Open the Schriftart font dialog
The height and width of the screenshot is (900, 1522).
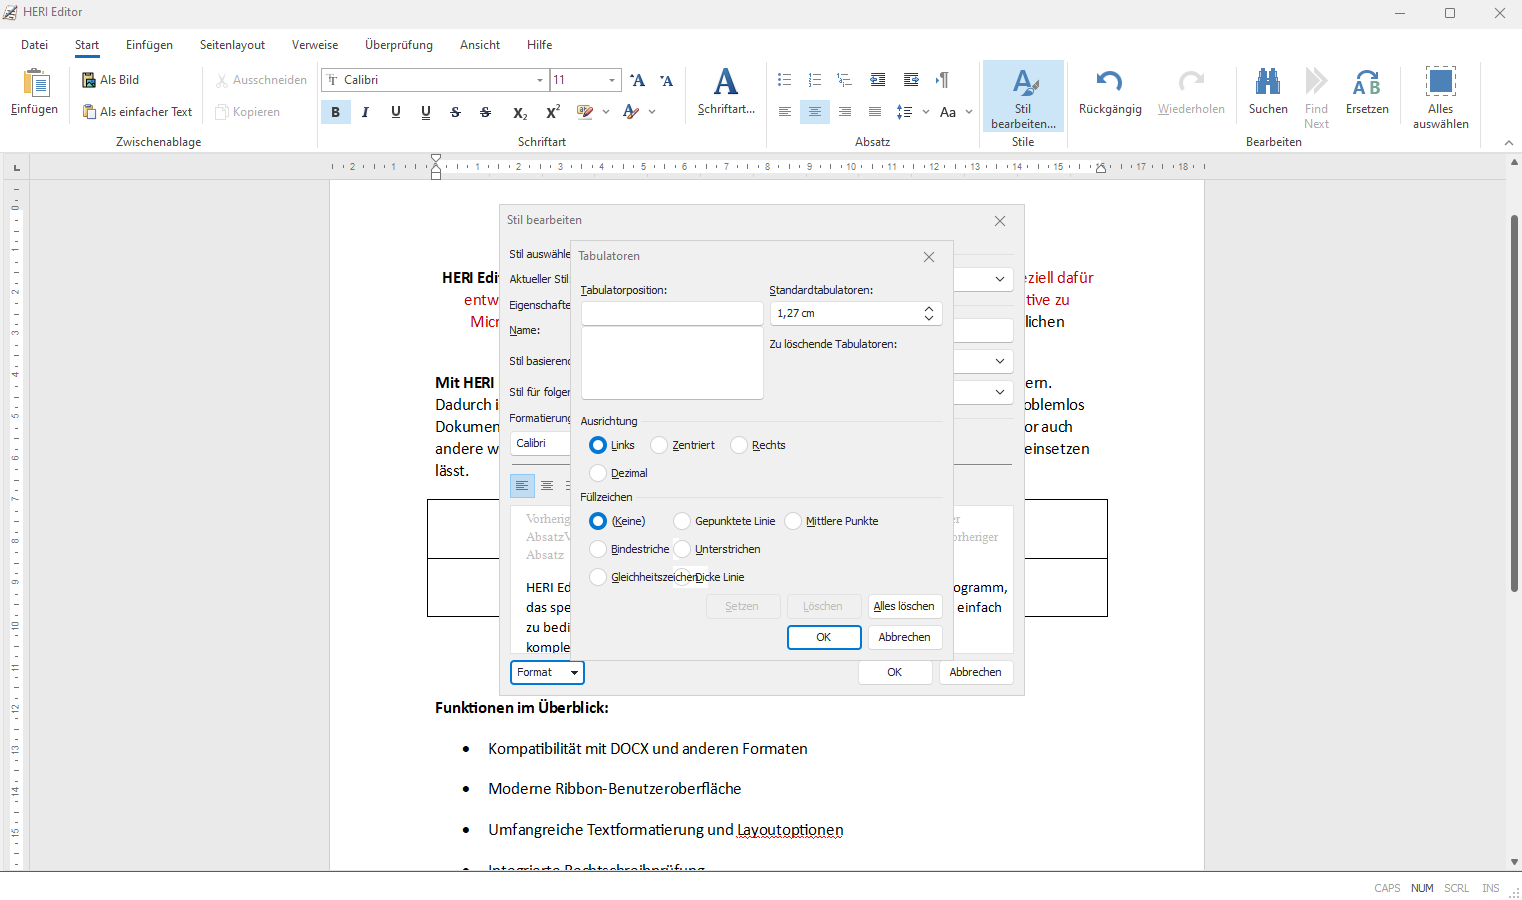[726, 91]
